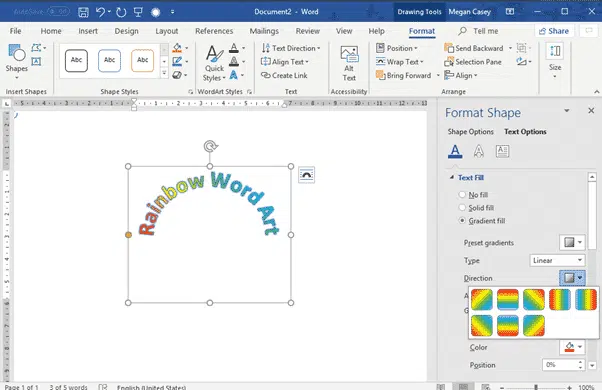Click the Create Link command

pos(284,76)
